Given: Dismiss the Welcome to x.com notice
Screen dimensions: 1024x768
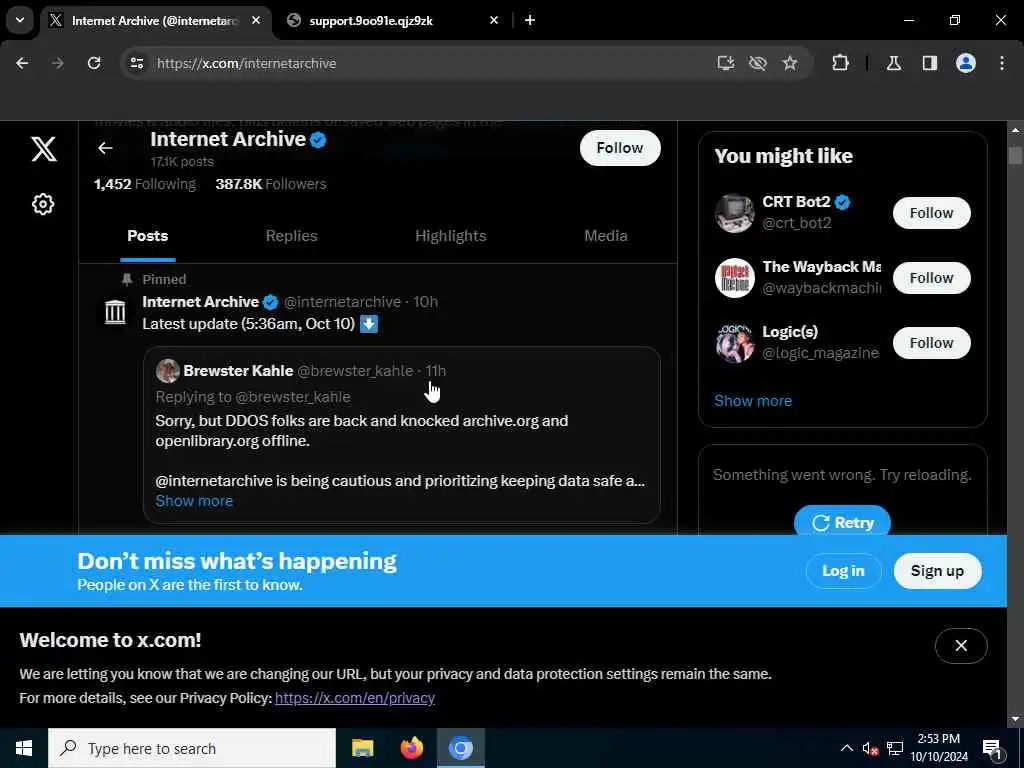Looking at the screenshot, I should tap(961, 645).
